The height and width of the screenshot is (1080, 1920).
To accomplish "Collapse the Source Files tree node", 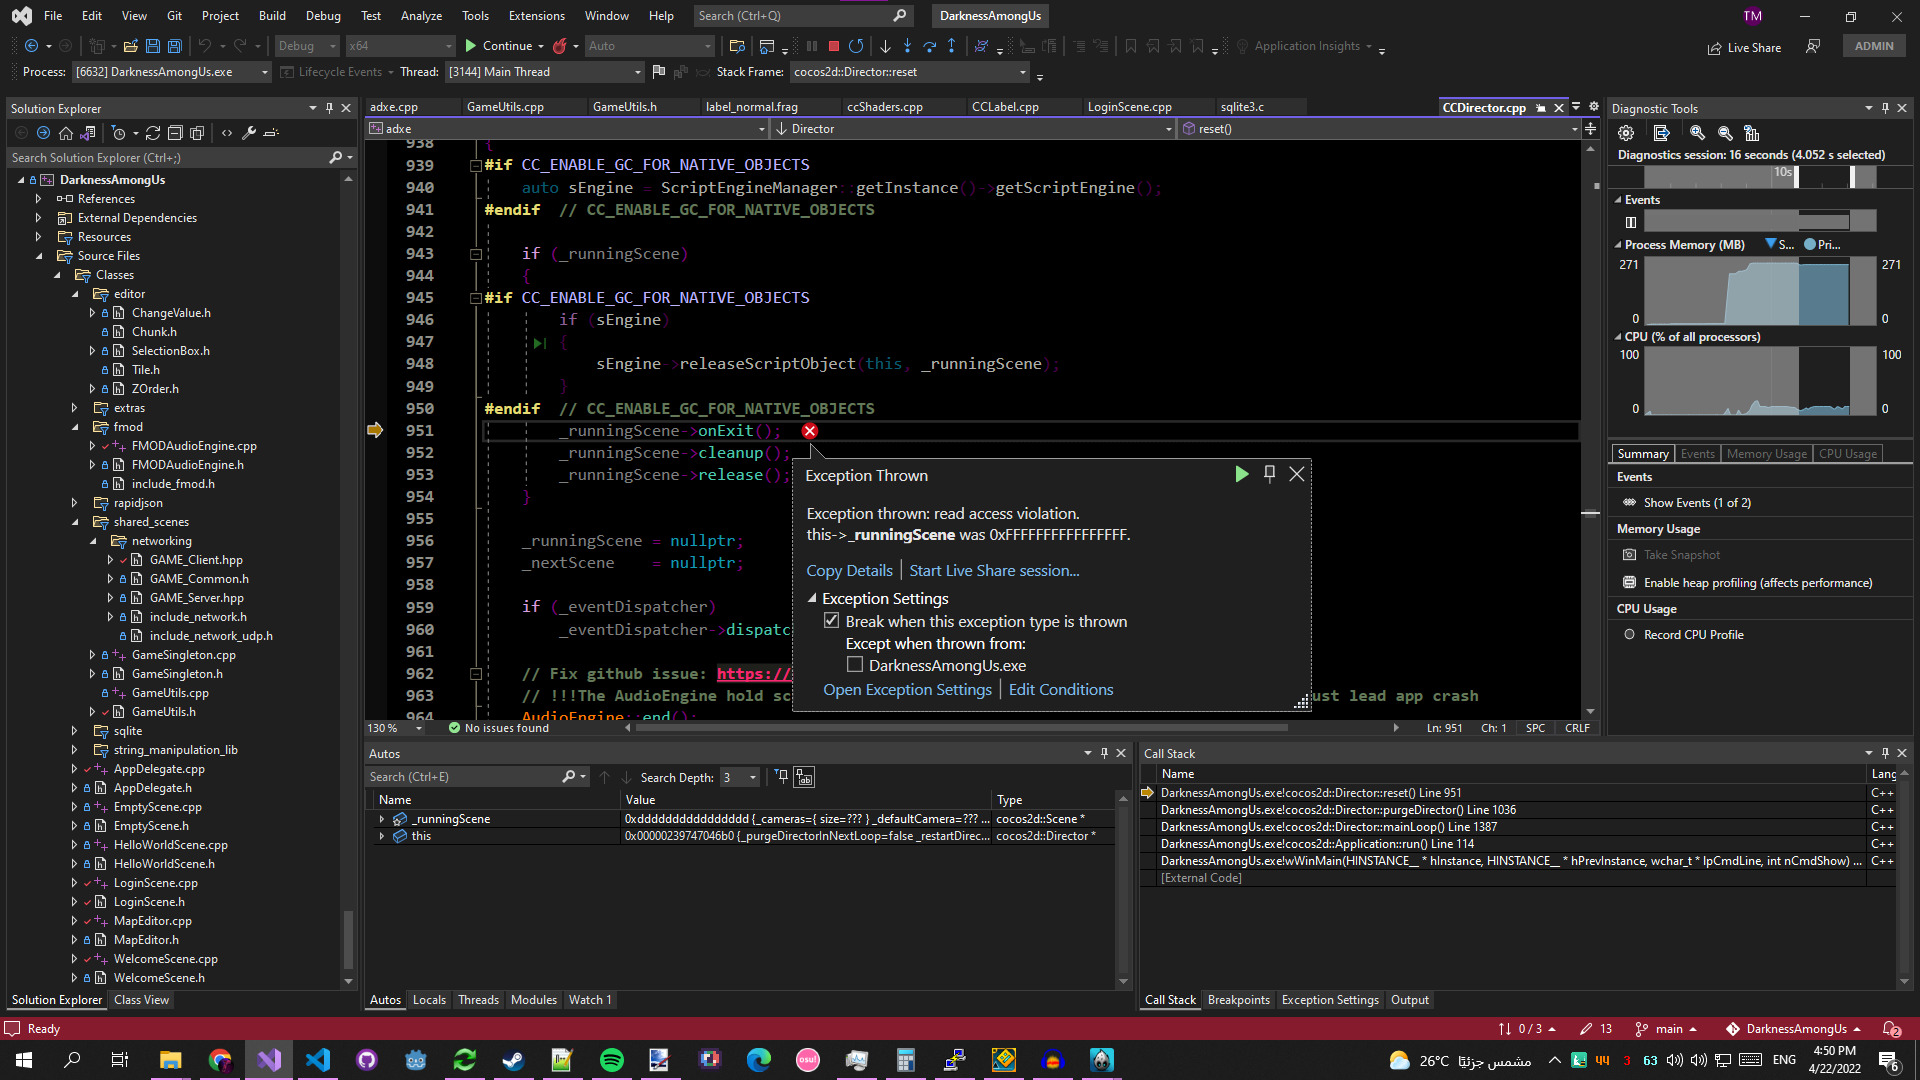I will 38,255.
